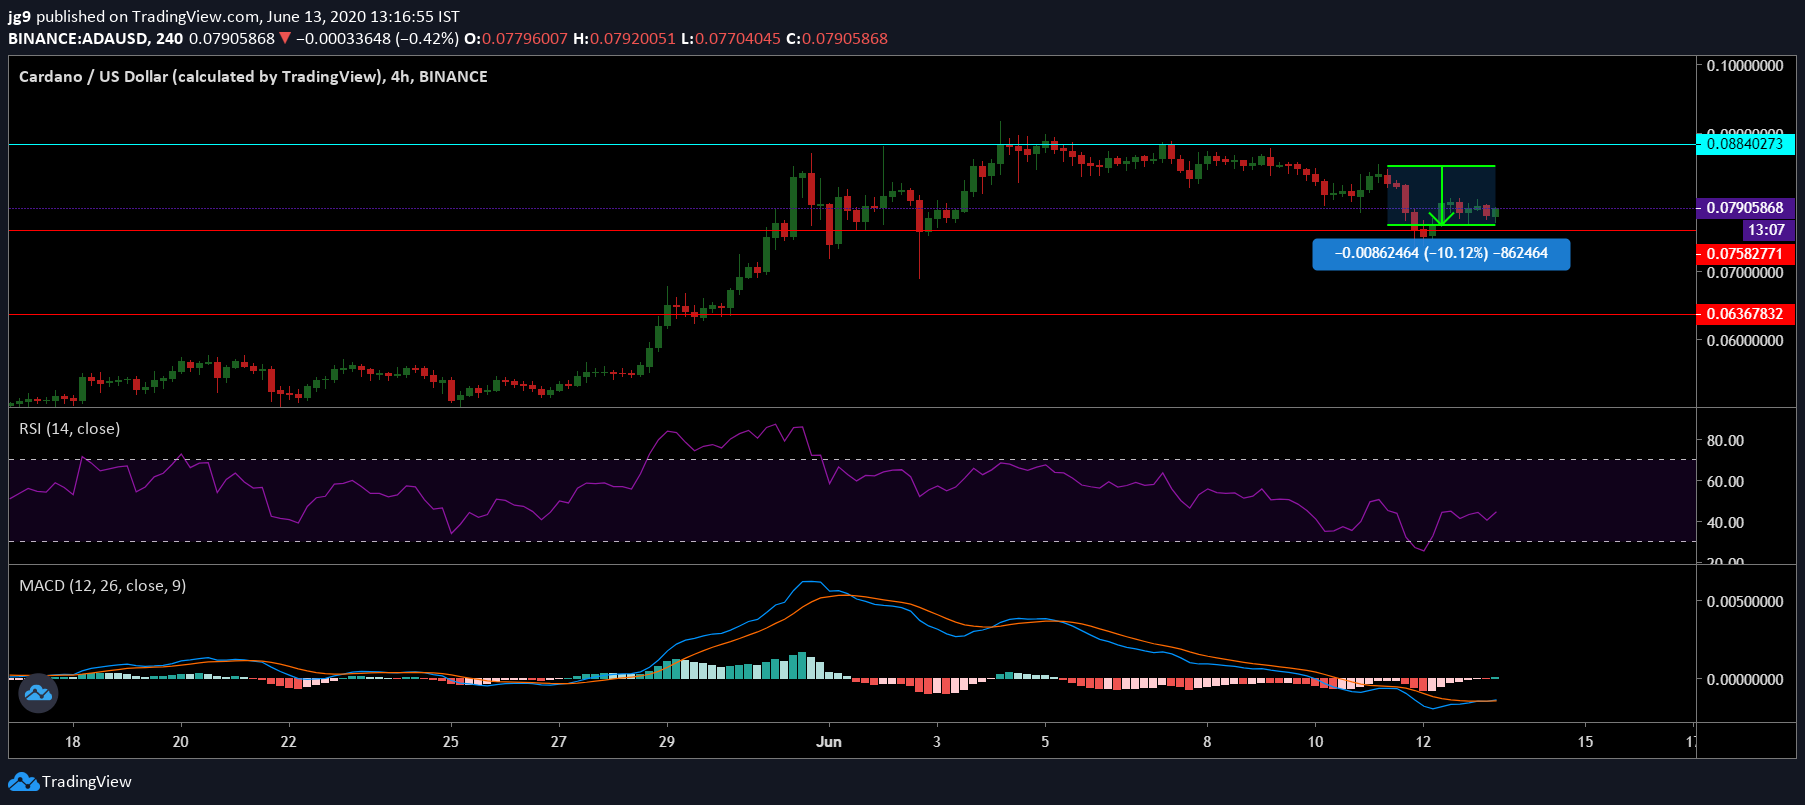The image size is (1805, 805).
Task: Click the TradingView logo at bottom left
Action: 70,782
